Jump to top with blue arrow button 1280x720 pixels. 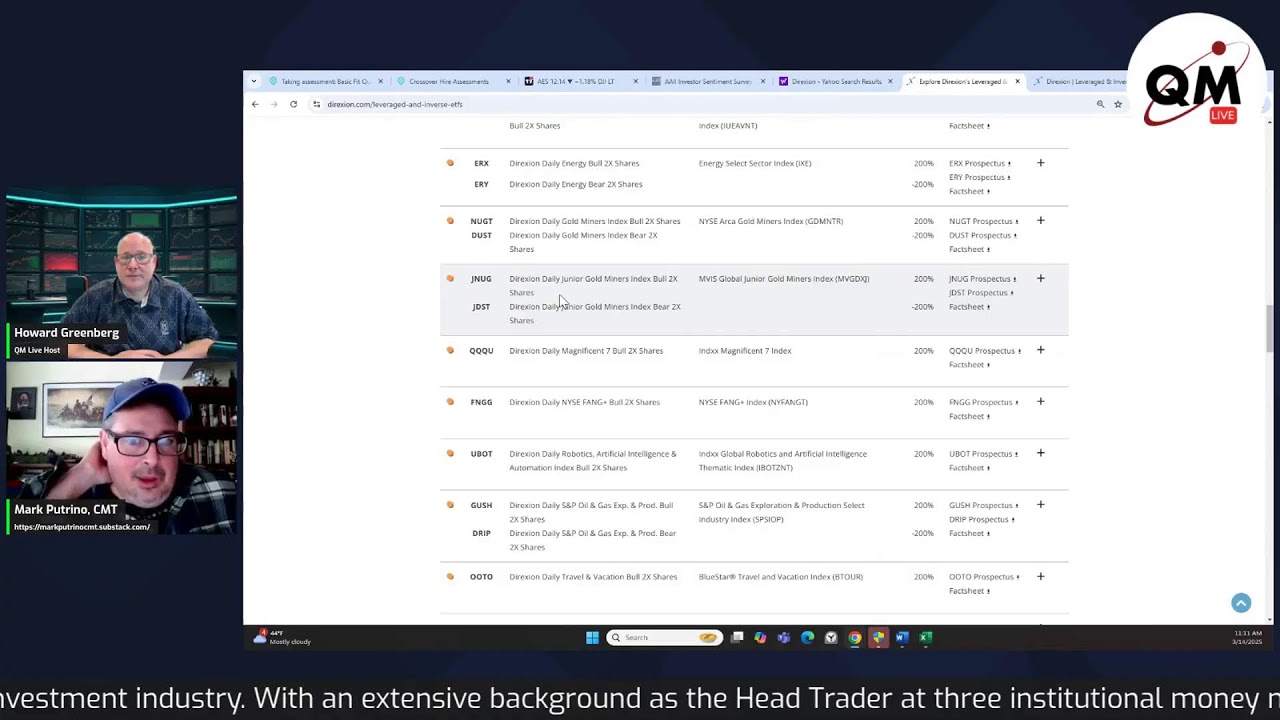click(x=1241, y=603)
